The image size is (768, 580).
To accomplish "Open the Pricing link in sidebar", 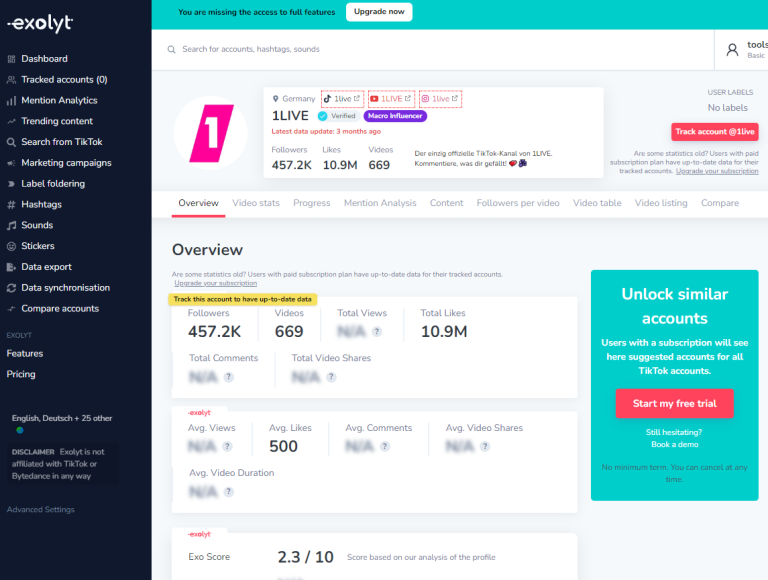I will (21, 374).
